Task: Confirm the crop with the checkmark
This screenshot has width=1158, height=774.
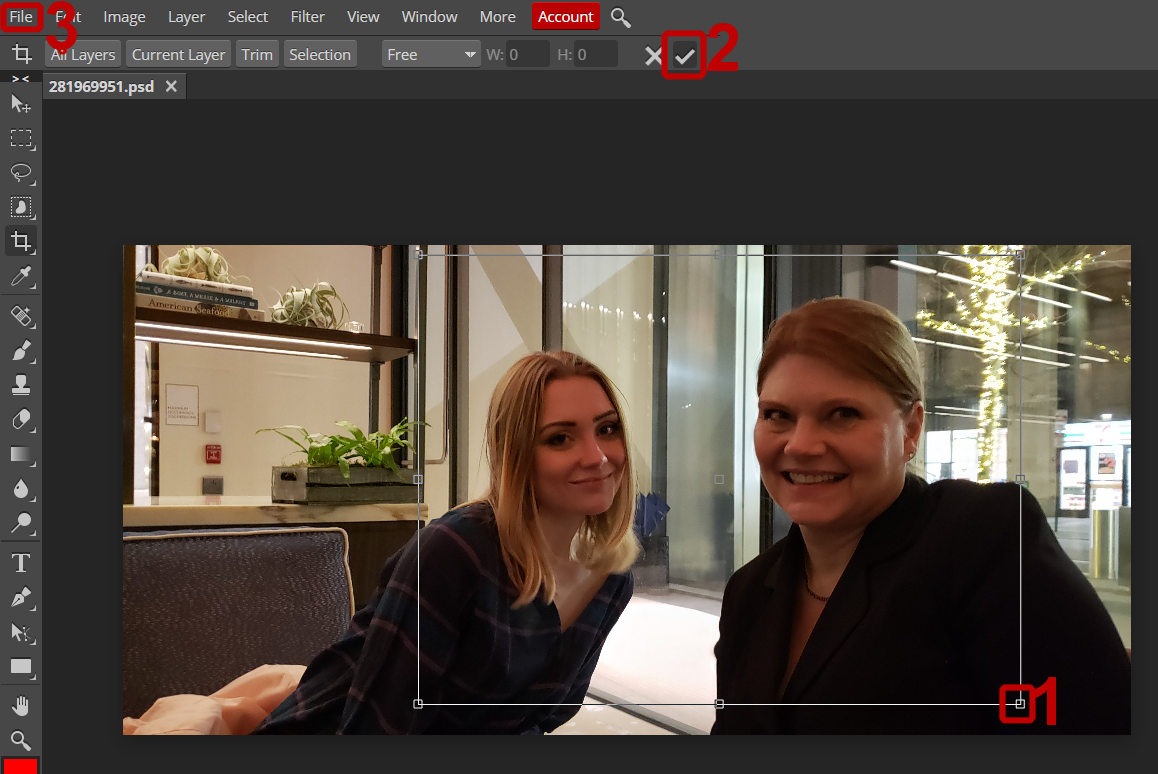Action: coord(686,56)
